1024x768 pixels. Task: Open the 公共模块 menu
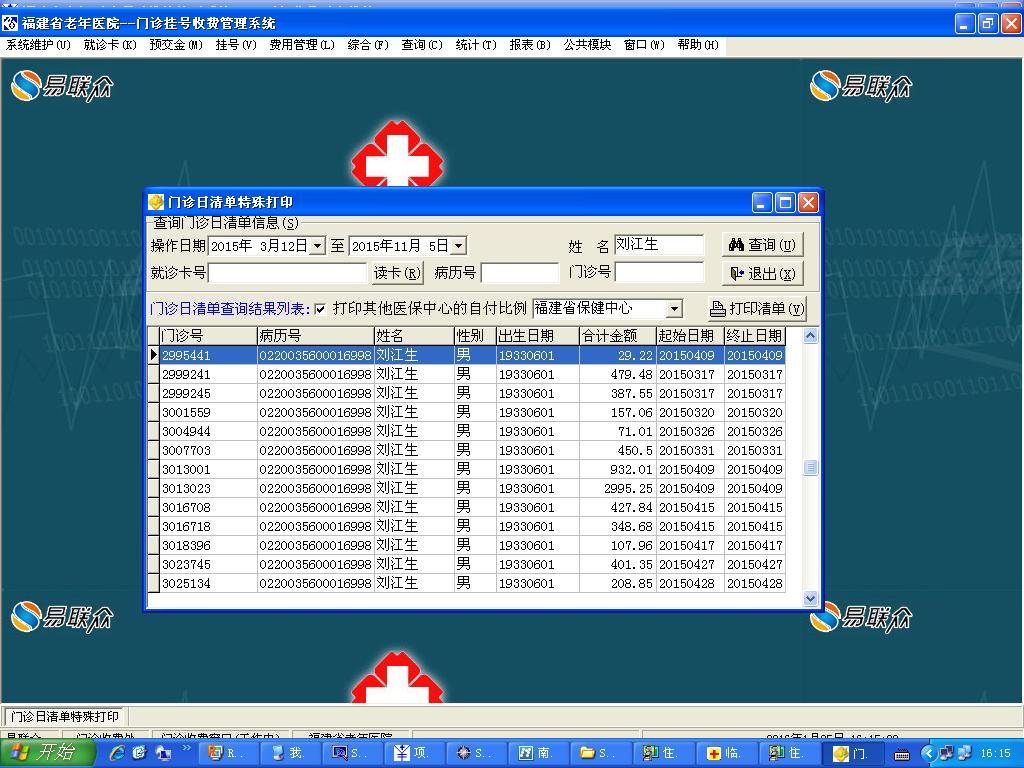coord(587,44)
